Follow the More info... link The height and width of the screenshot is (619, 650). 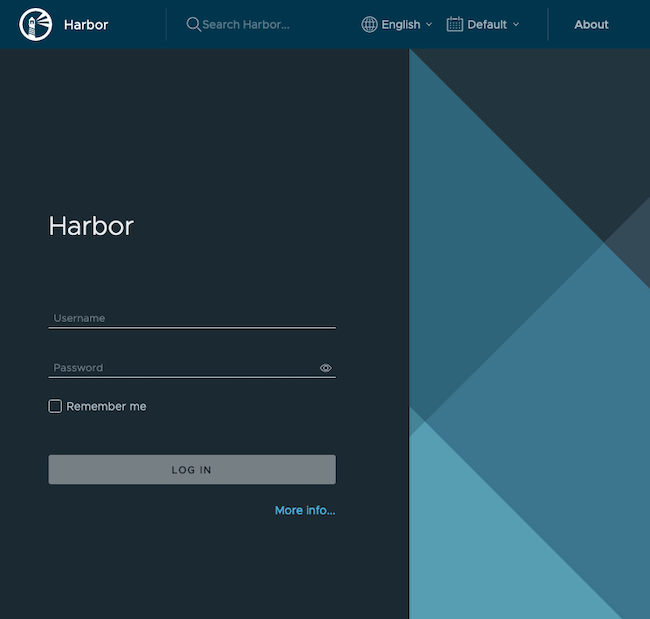click(305, 510)
